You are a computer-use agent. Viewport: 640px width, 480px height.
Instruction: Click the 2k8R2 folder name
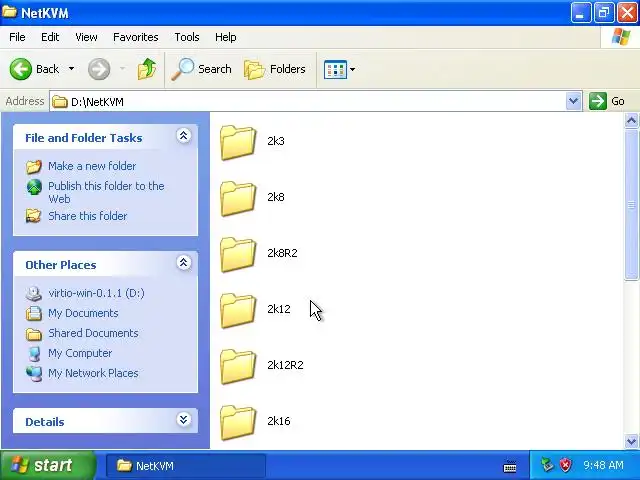coord(282,253)
